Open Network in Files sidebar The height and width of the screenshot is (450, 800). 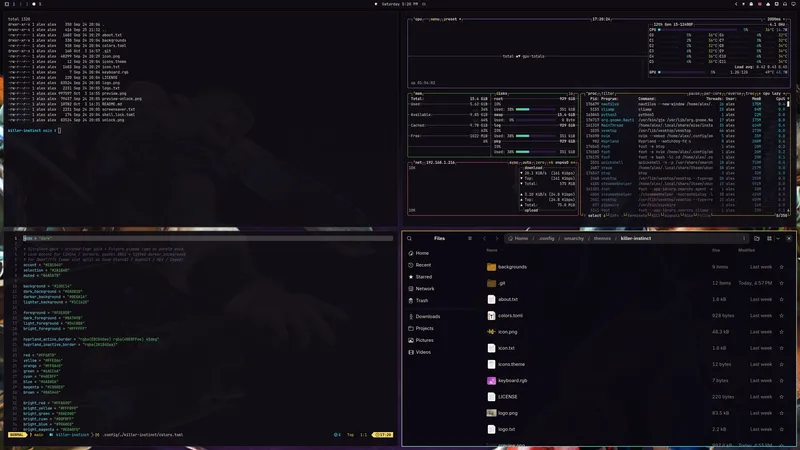point(421,289)
